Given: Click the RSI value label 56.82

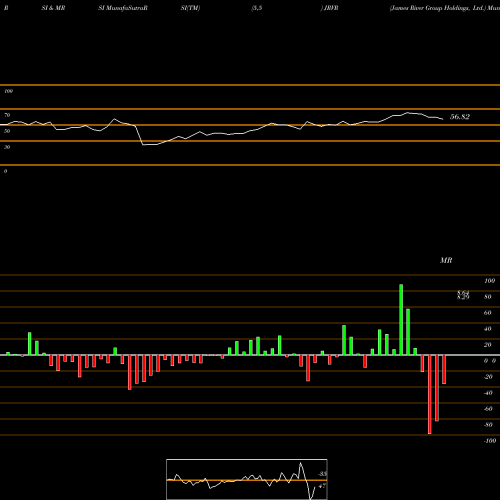Looking at the screenshot, I should point(460,117).
